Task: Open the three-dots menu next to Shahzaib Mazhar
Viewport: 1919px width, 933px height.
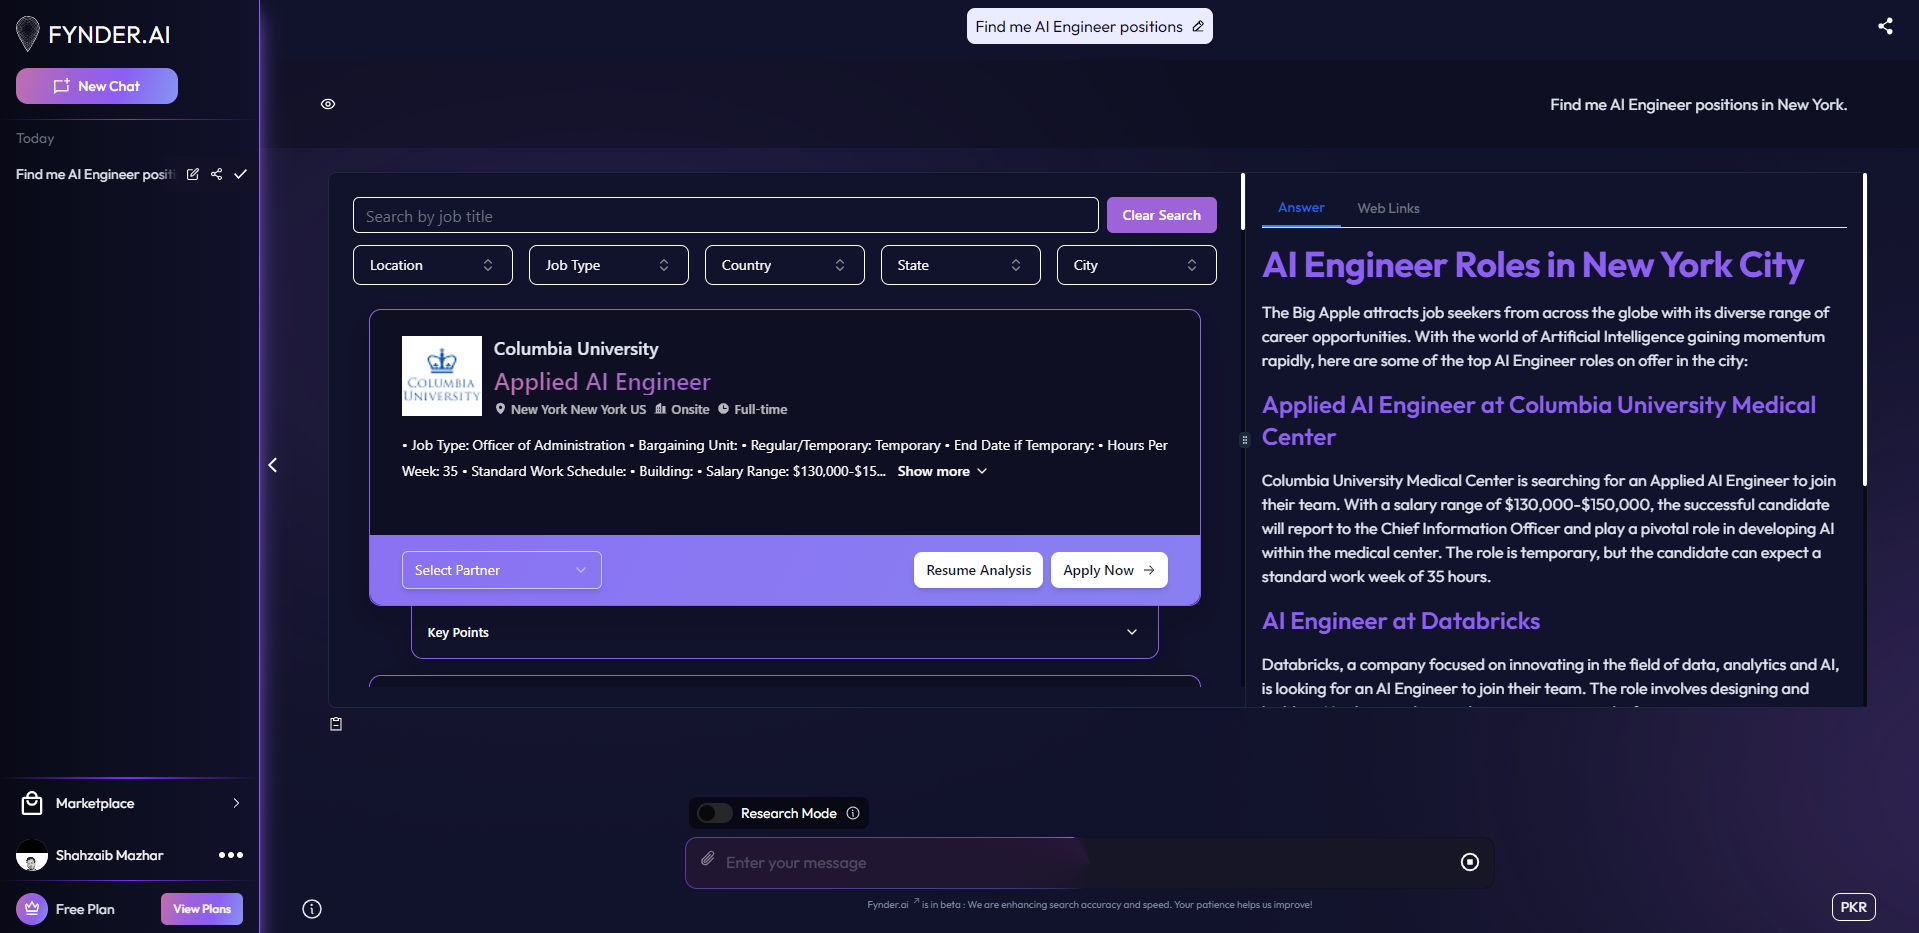Action: [x=231, y=855]
